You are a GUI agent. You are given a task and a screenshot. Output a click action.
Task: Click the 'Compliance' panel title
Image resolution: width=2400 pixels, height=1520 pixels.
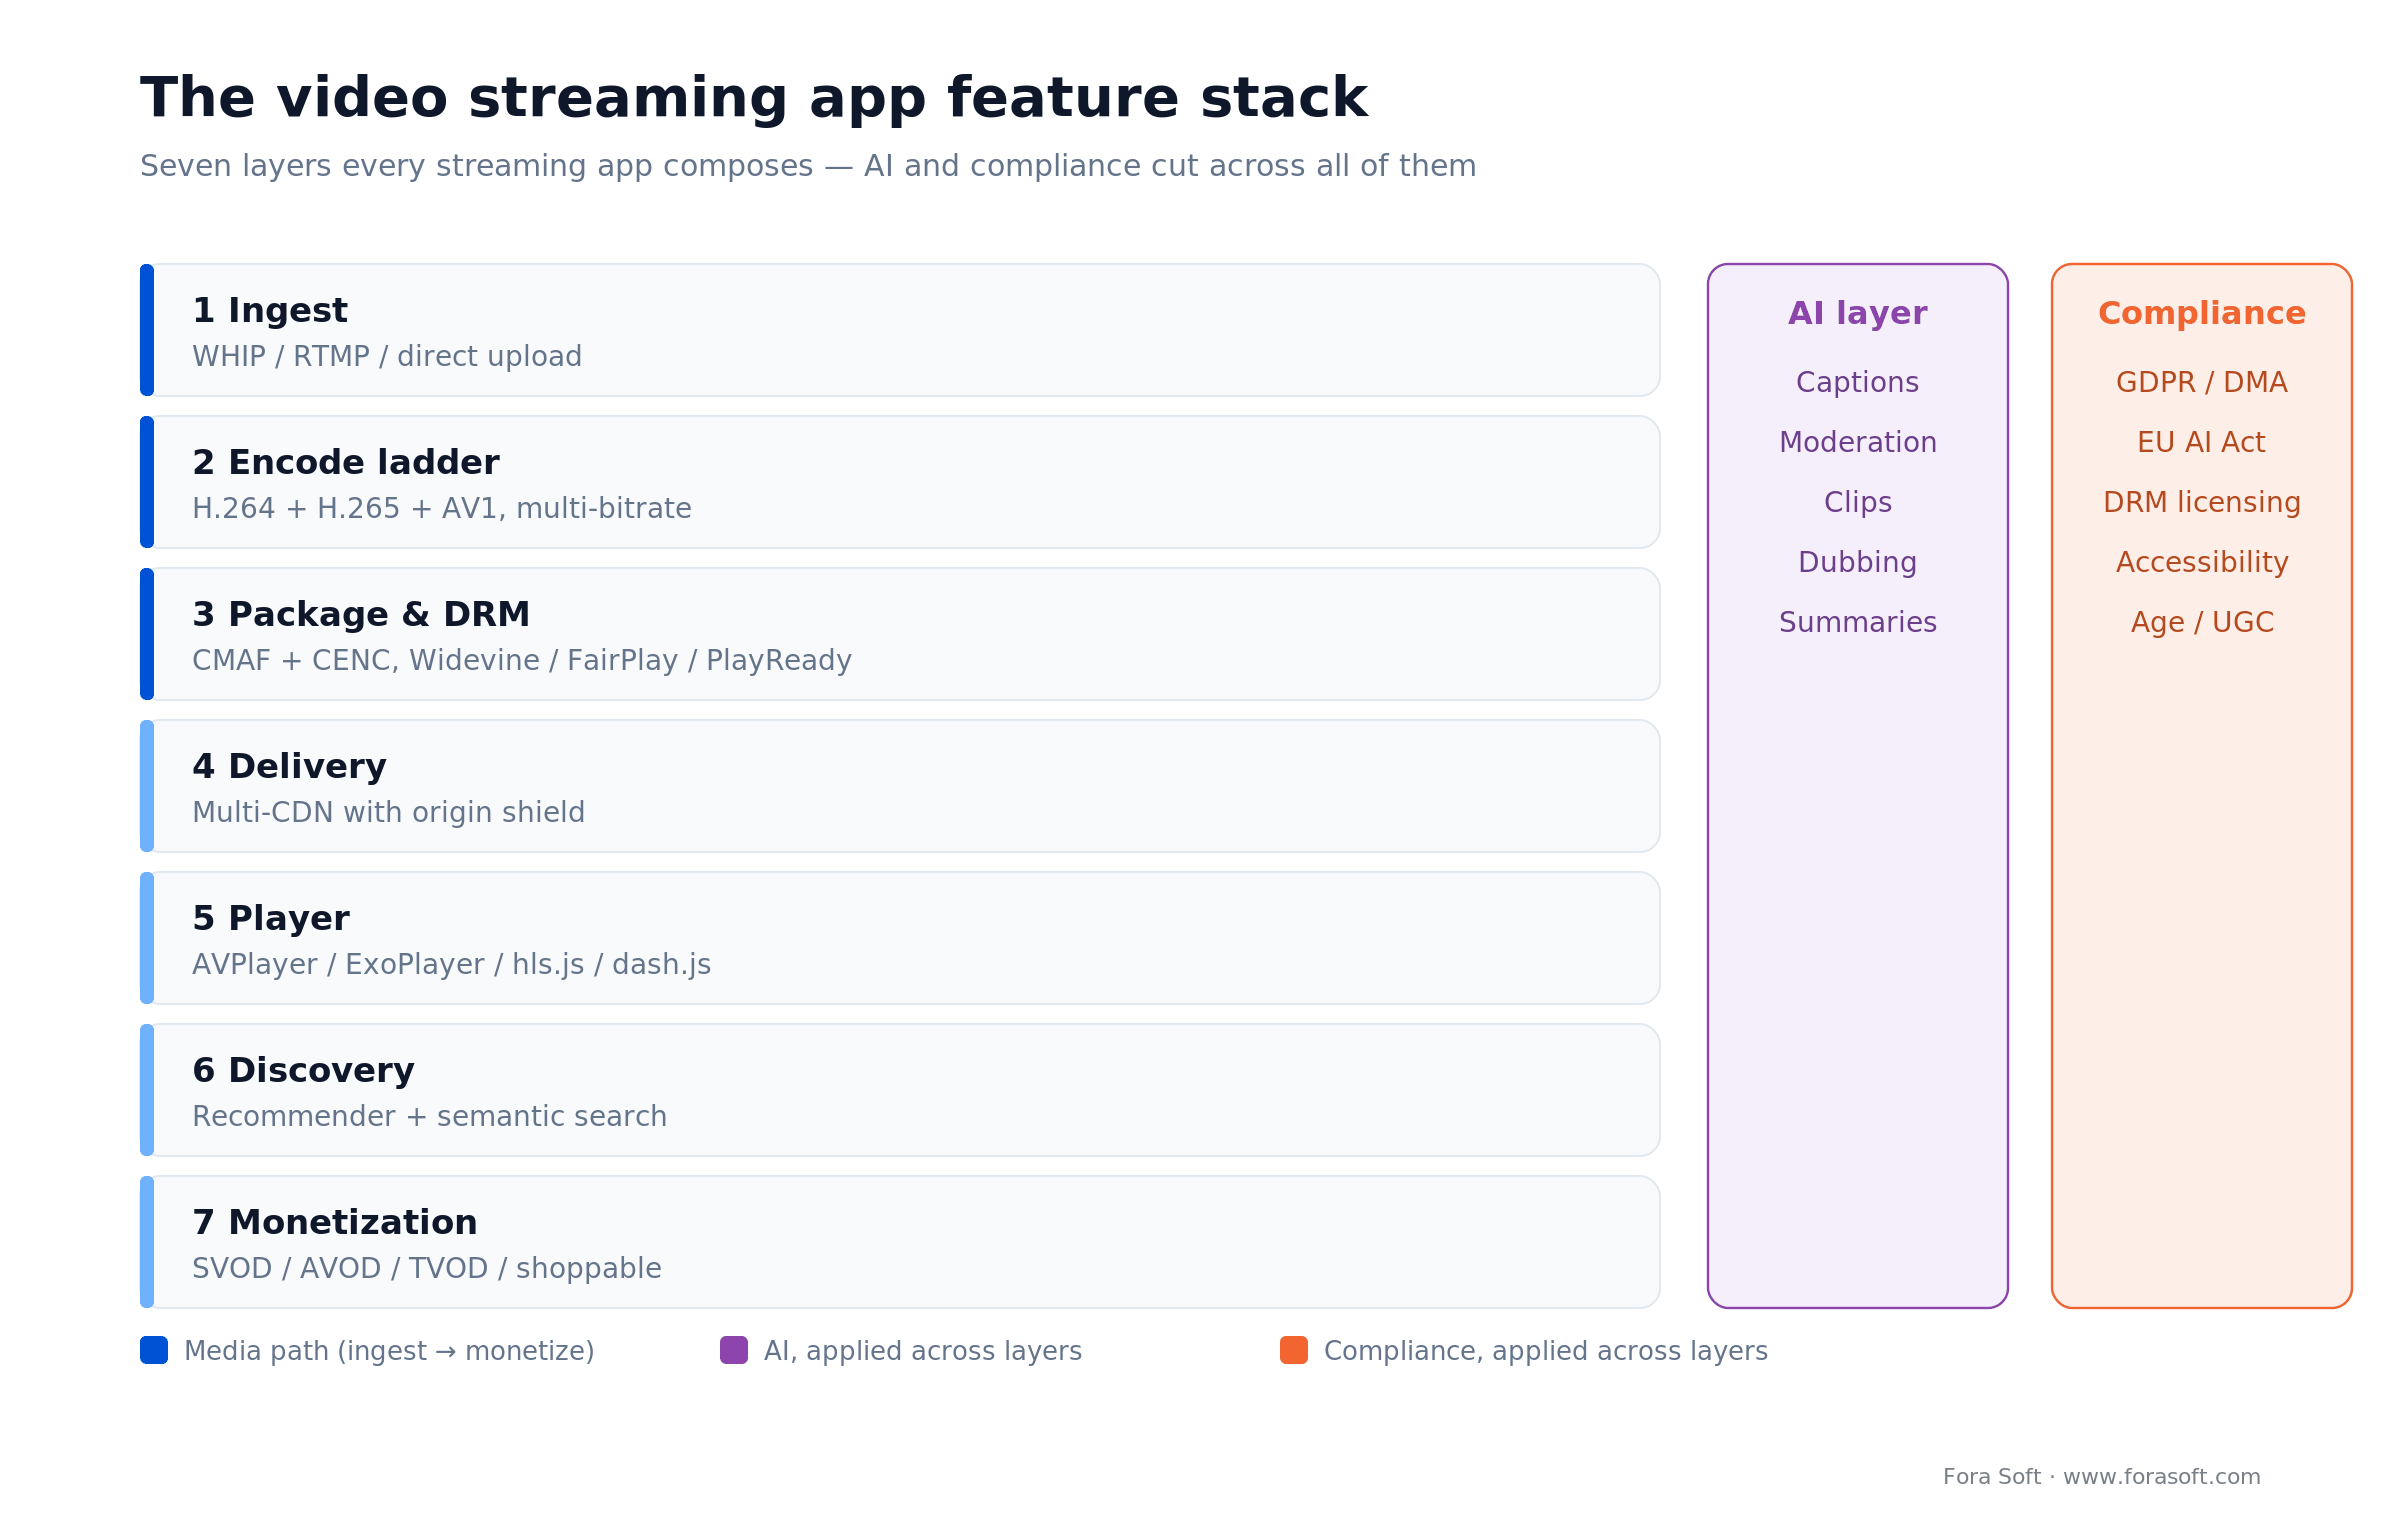coord(2202,313)
